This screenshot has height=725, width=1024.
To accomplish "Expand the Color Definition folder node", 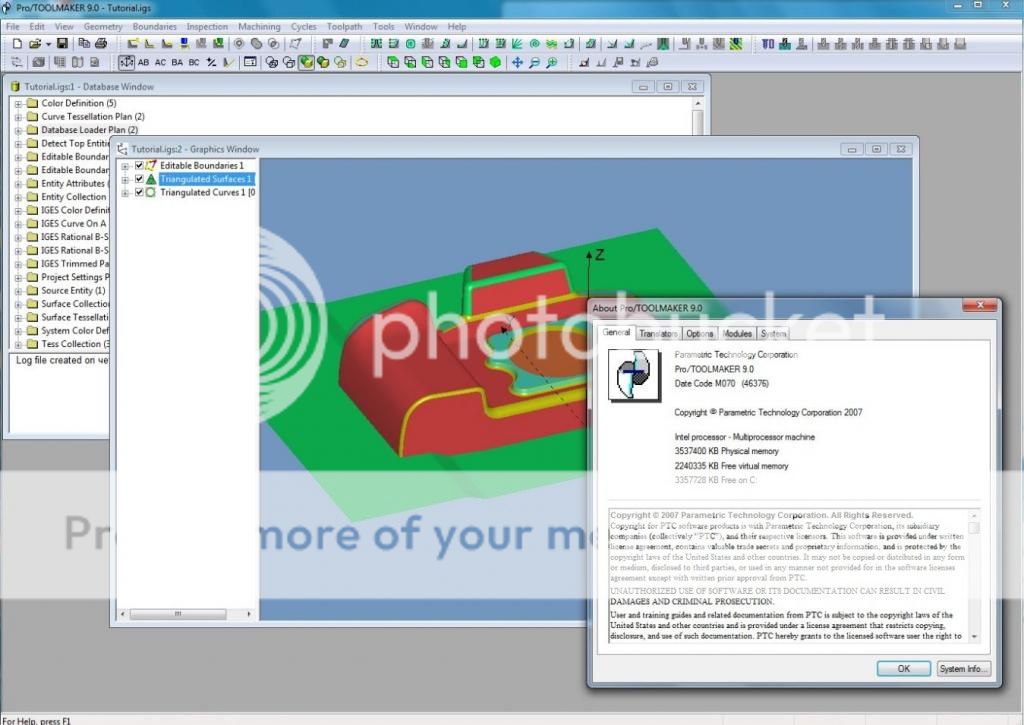I will point(18,103).
